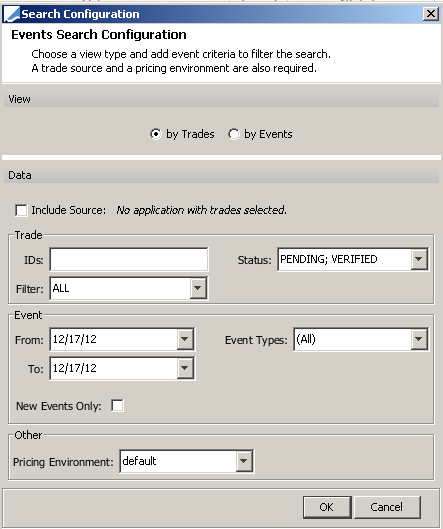This screenshot has width=443, height=529.
Task: Open the To date picker arrow
Action: [185, 368]
